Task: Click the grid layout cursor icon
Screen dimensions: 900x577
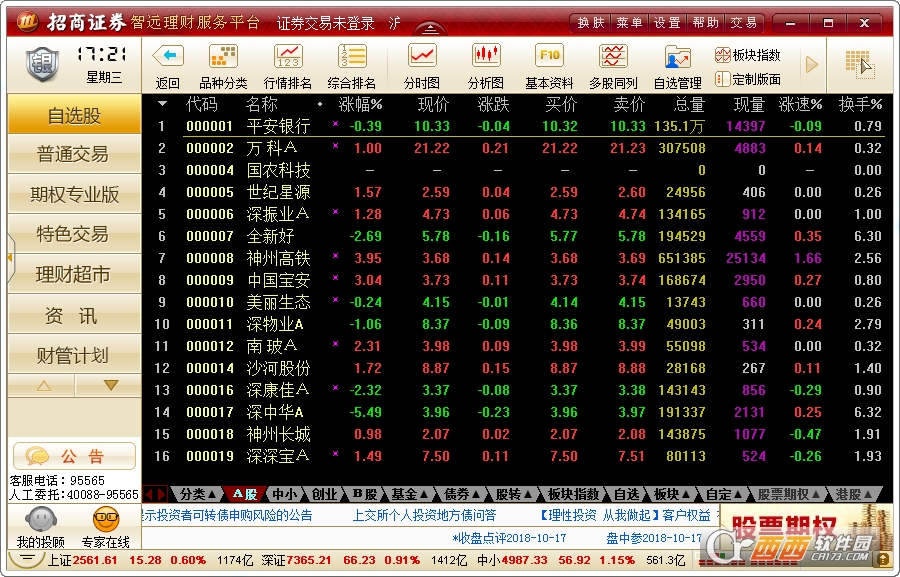Action: [859, 64]
